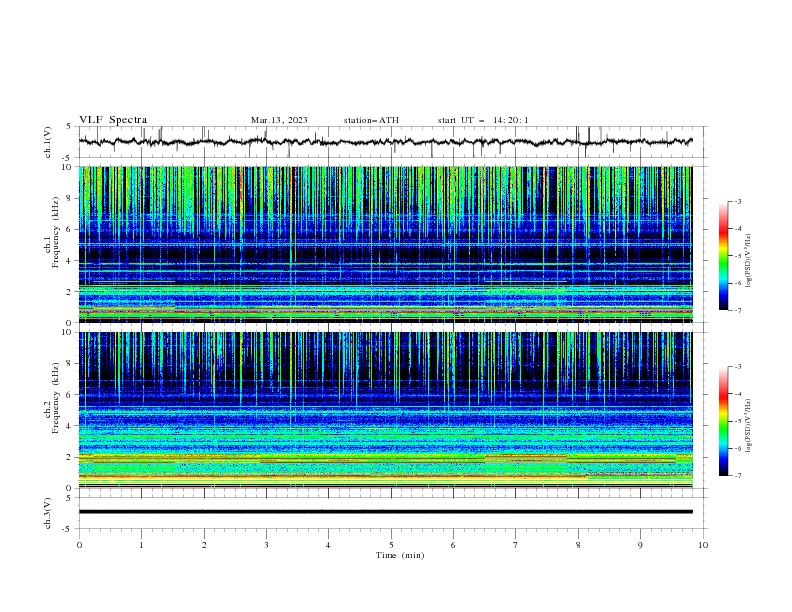Viewport: 792px width, 612px height.
Task: Click the time axis tick label "10"
Action: (x=703, y=545)
